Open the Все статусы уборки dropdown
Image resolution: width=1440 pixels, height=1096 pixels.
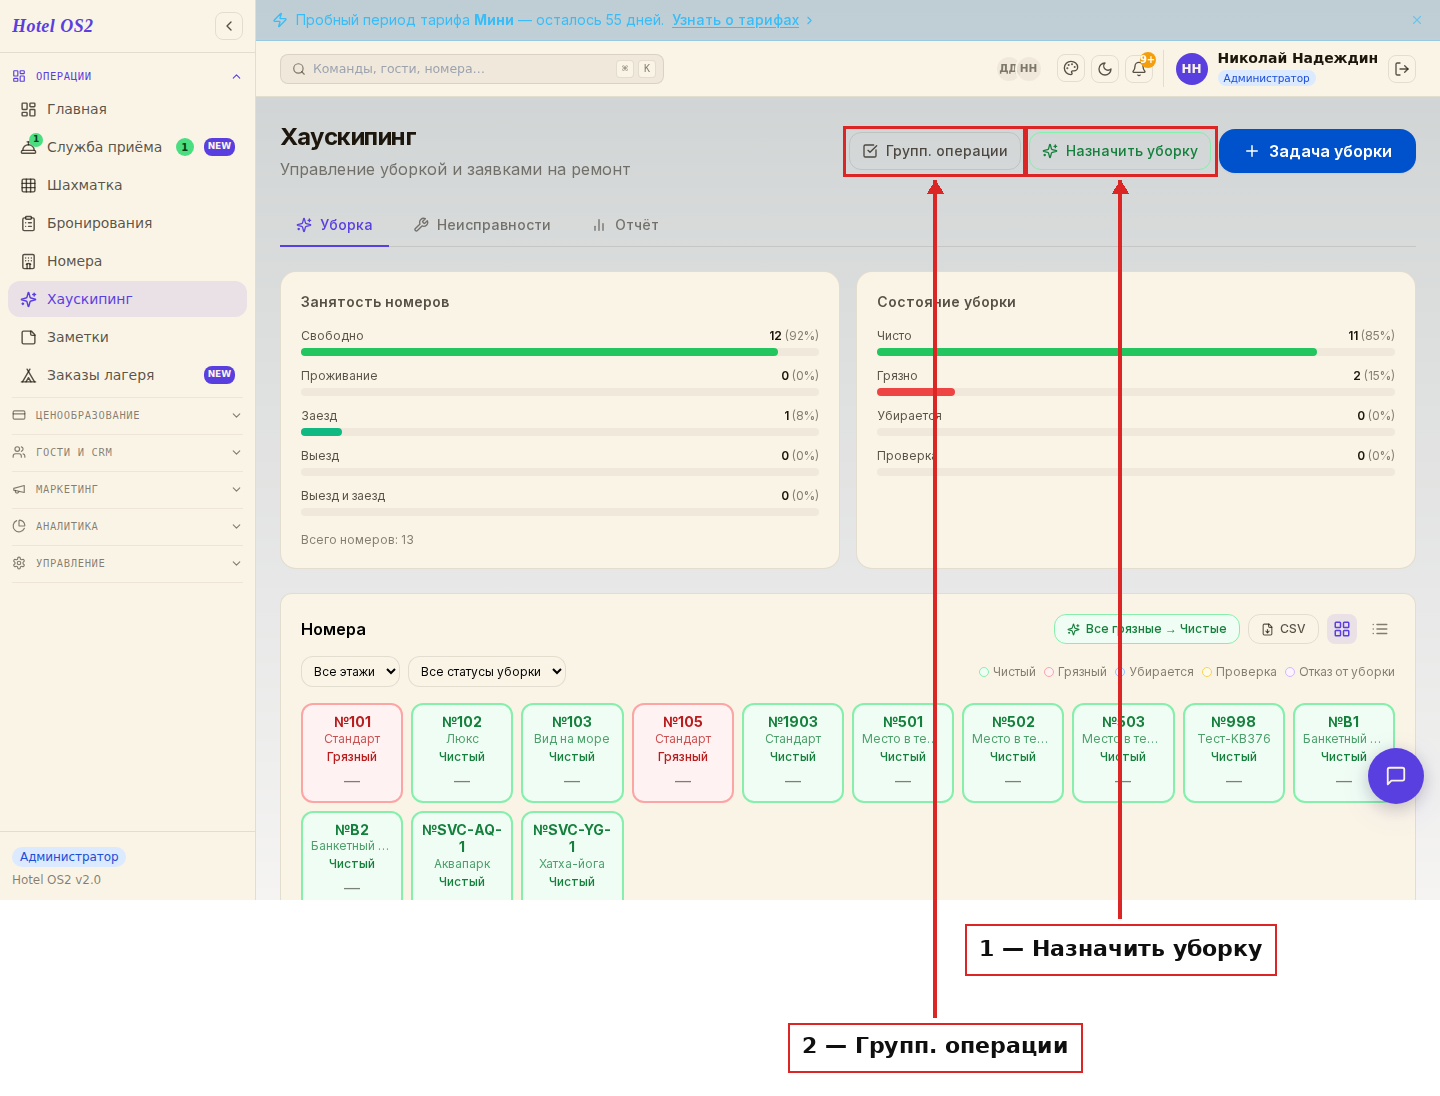(x=487, y=672)
